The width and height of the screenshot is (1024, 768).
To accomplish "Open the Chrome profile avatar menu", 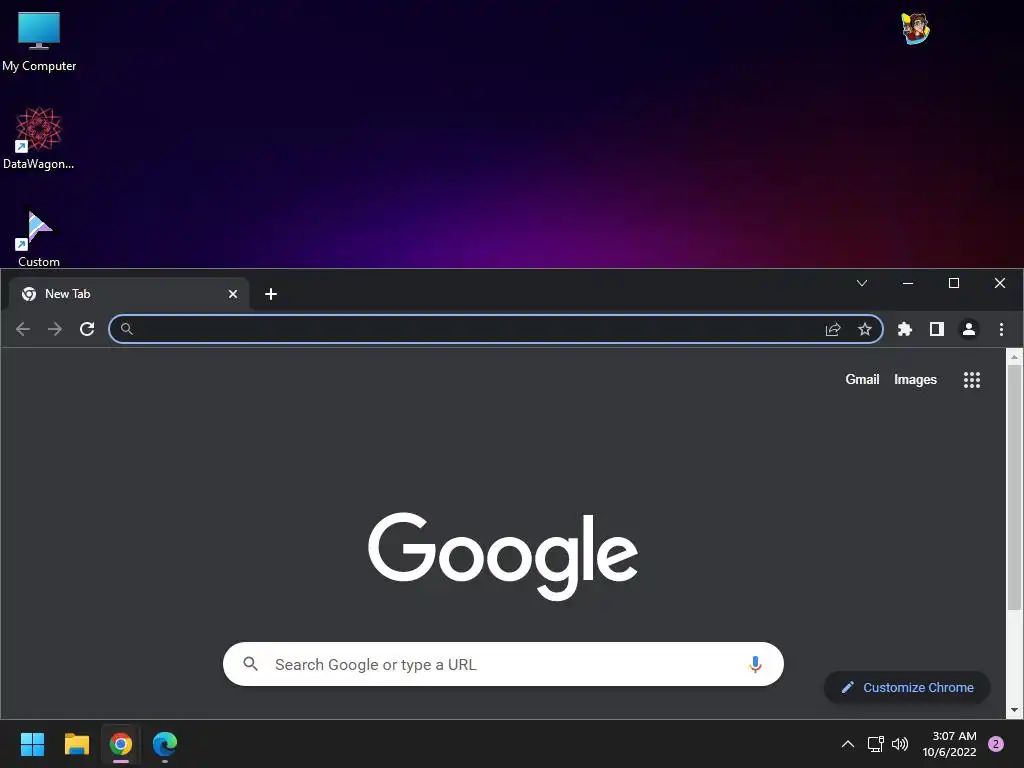I will (x=968, y=329).
